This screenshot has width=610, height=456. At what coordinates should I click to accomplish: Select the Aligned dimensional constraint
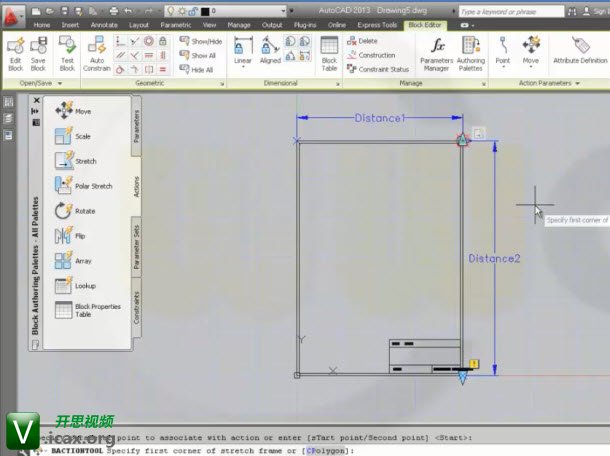(x=270, y=51)
